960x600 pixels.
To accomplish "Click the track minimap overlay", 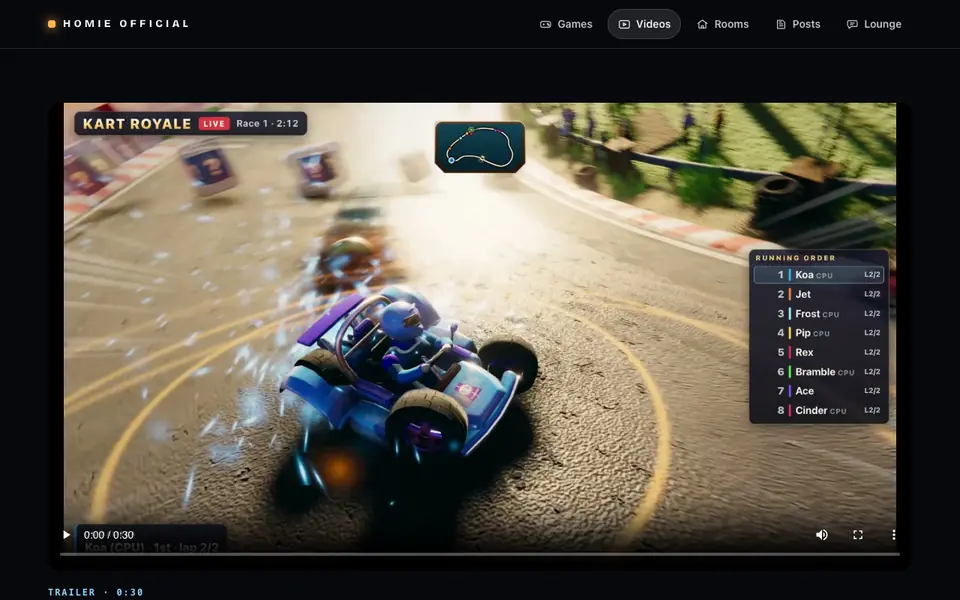I will pos(480,147).
